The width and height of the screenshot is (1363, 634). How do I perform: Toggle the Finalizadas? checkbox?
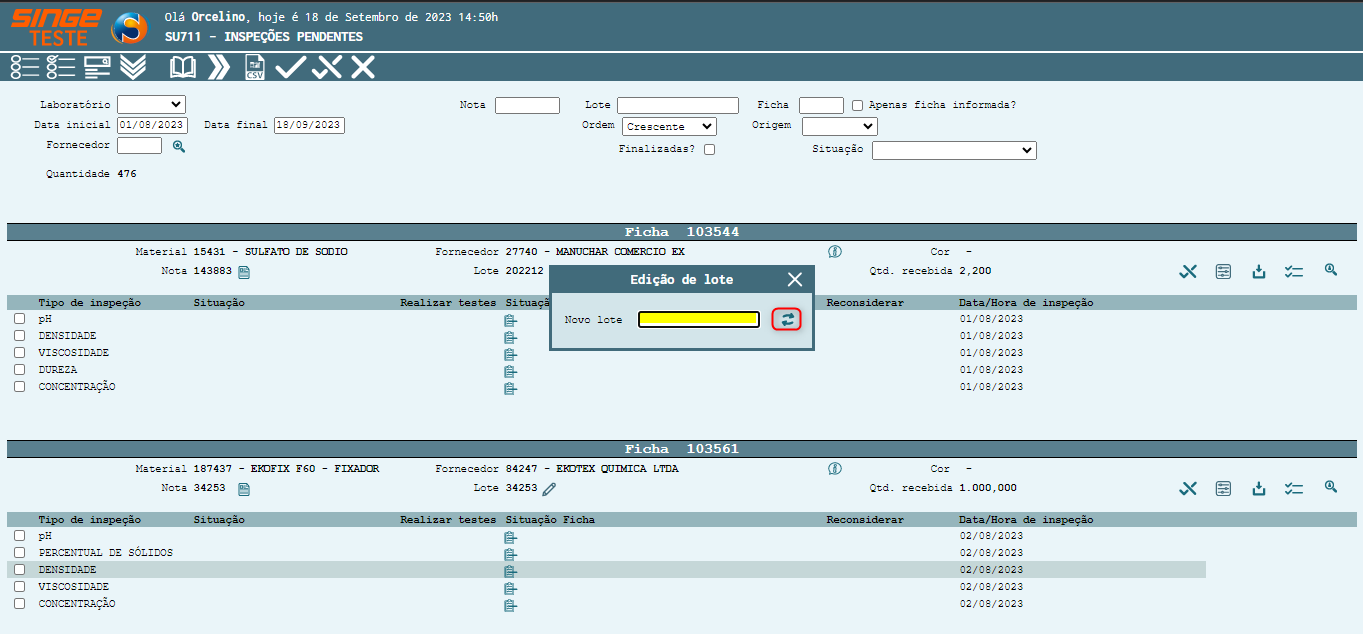pos(709,150)
